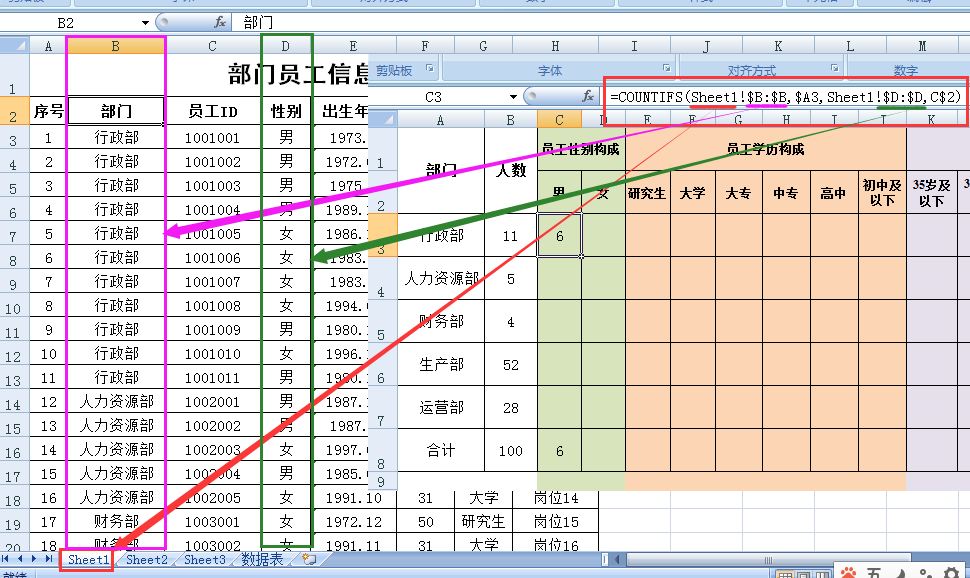
Task: Click the fx insert function icon beside B2
Action: [219, 22]
